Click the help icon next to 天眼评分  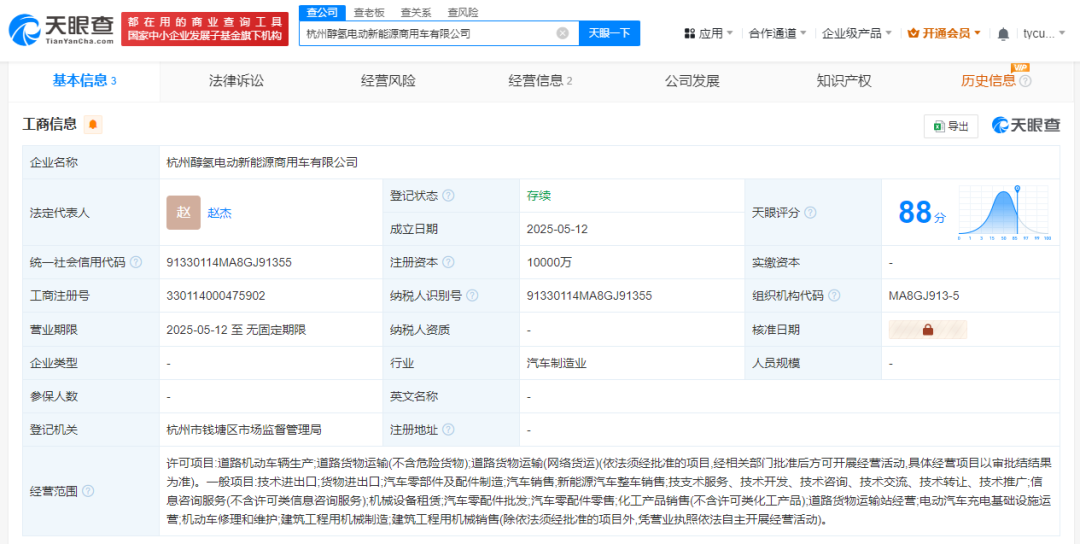(x=810, y=213)
